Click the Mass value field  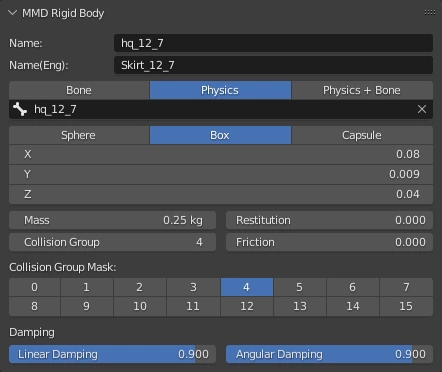point(112,220)
